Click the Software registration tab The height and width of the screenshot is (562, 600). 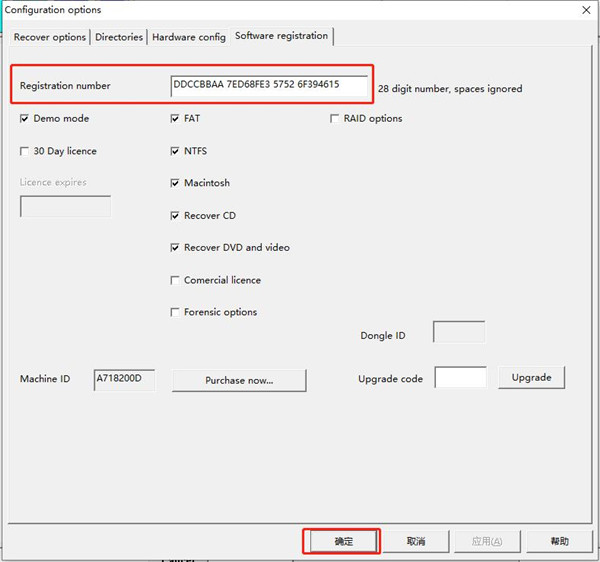pyautogui.click(x=281, y=36)
